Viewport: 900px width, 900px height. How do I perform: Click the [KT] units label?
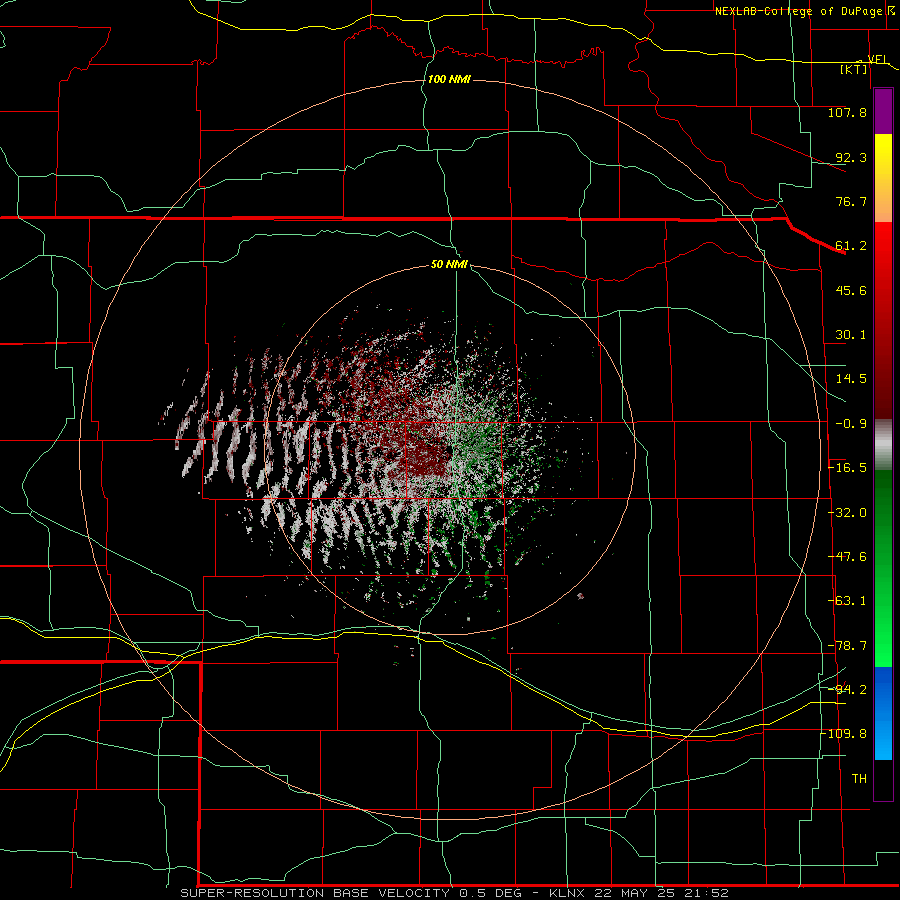(x=854, y=69)
